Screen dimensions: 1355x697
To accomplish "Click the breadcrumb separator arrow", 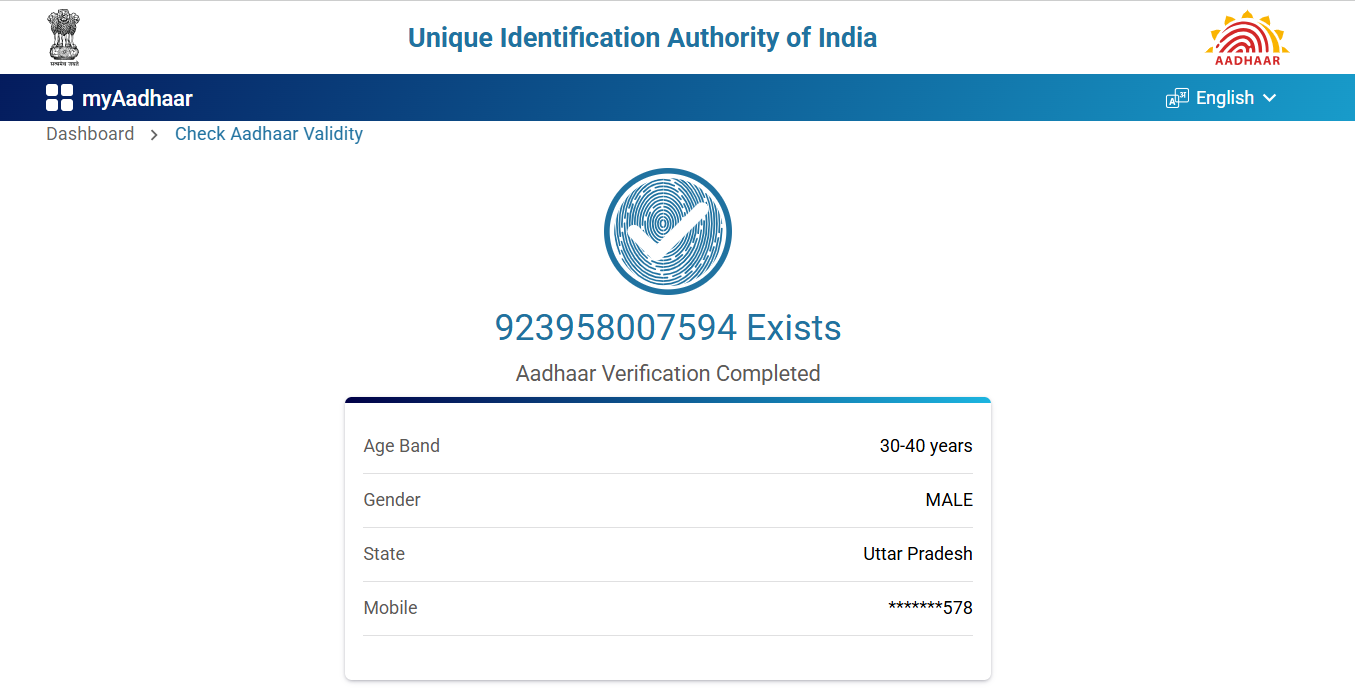I will click(154, 135).
